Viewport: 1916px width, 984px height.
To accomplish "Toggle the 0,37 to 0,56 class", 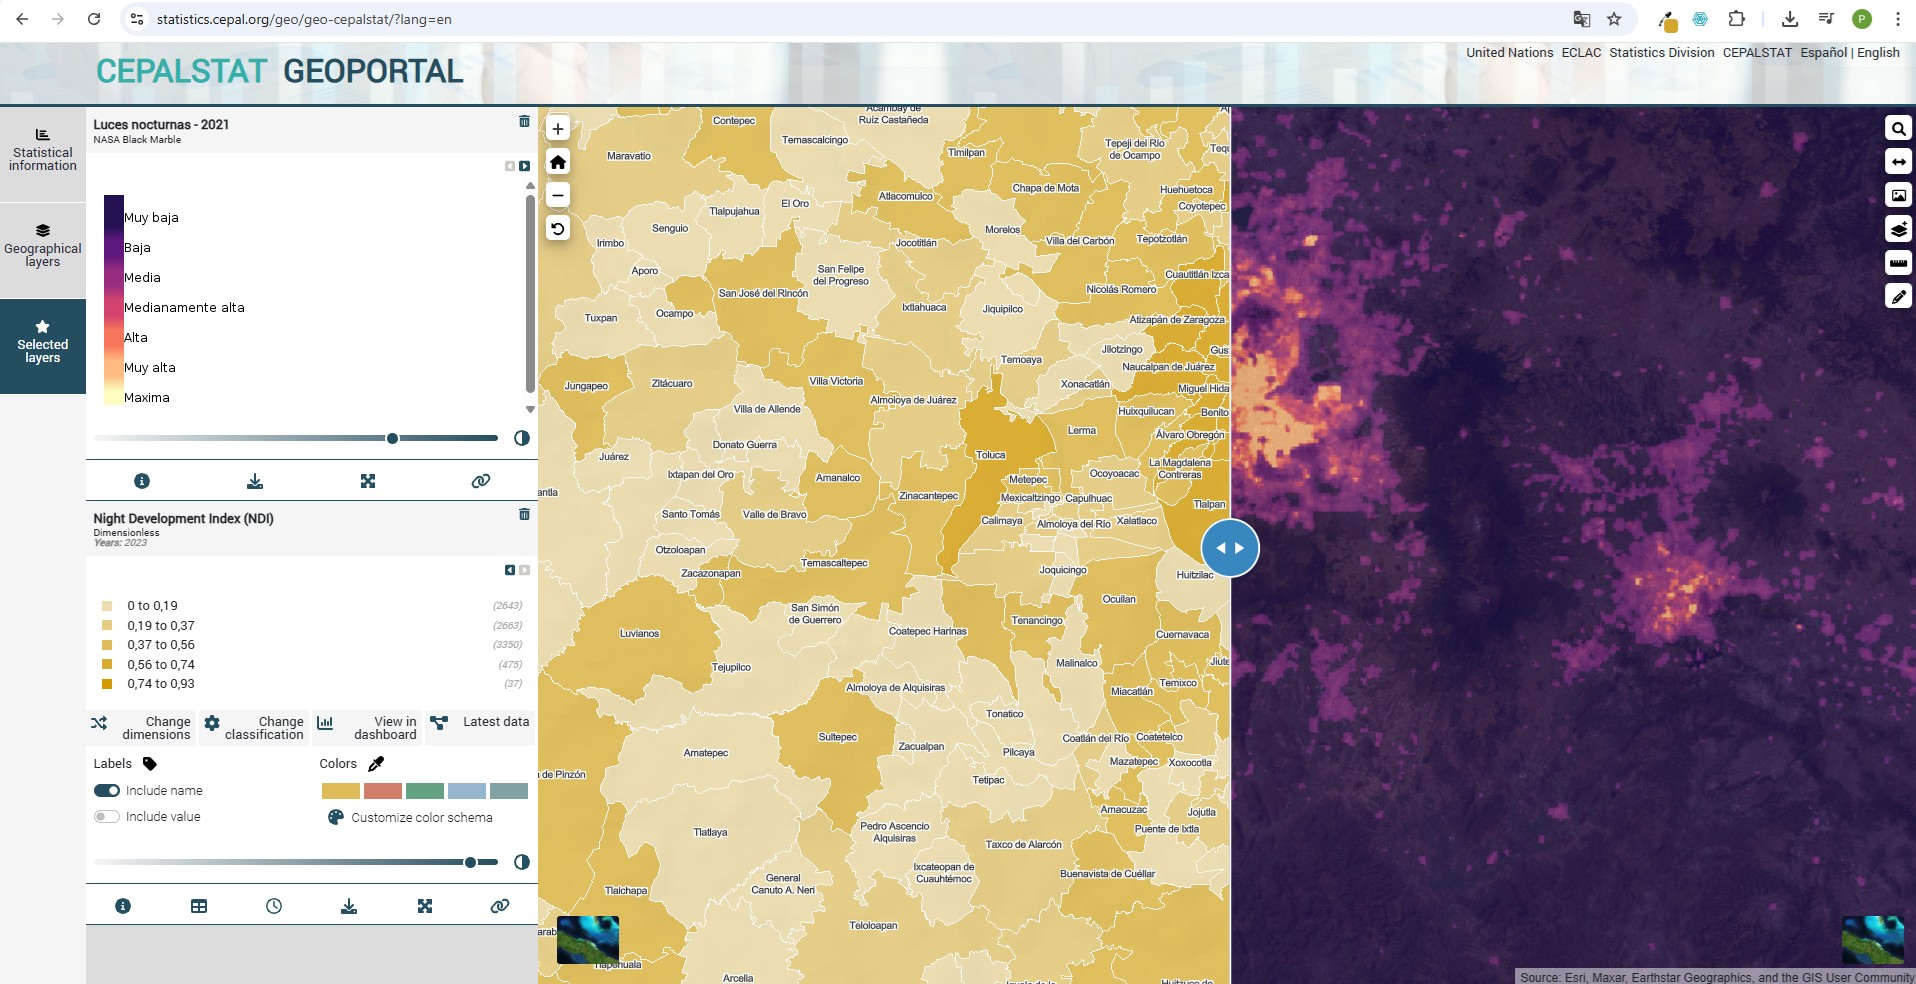I will (x=107, y=645).
